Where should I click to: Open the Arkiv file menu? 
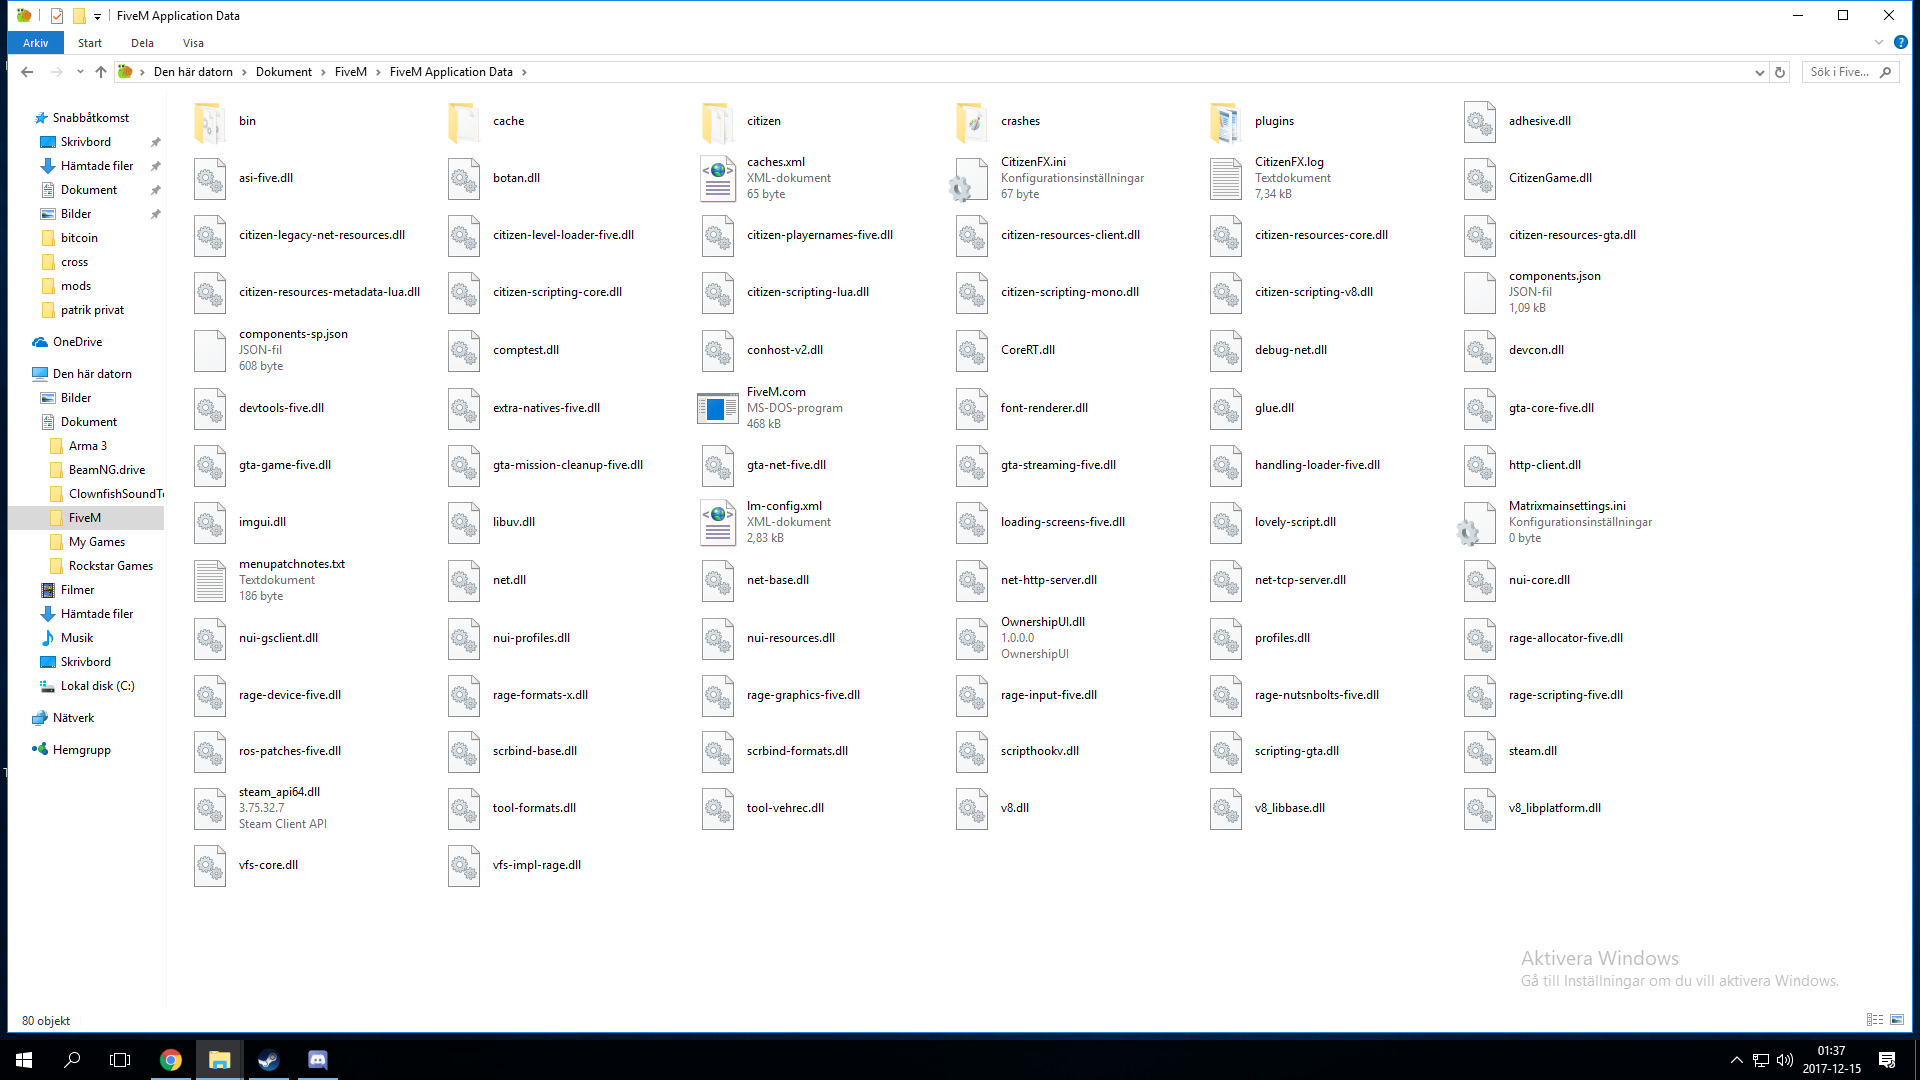(36, 43)
